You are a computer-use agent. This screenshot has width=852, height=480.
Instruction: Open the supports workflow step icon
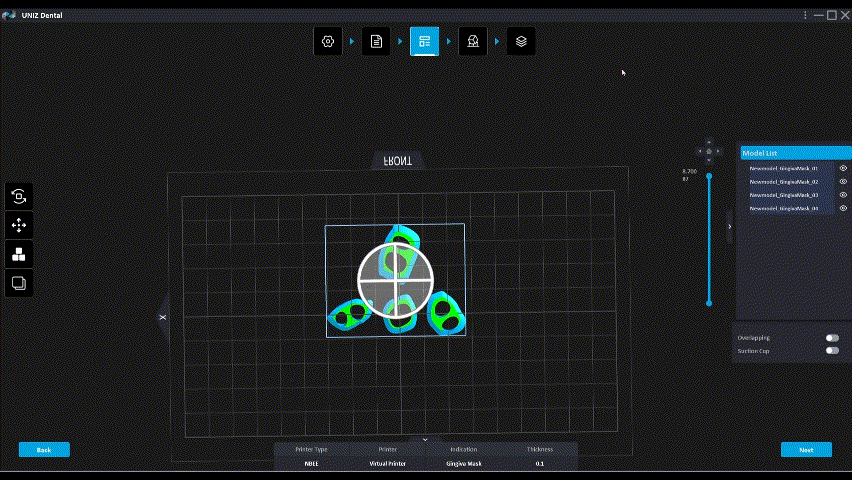tap(473, 41)
